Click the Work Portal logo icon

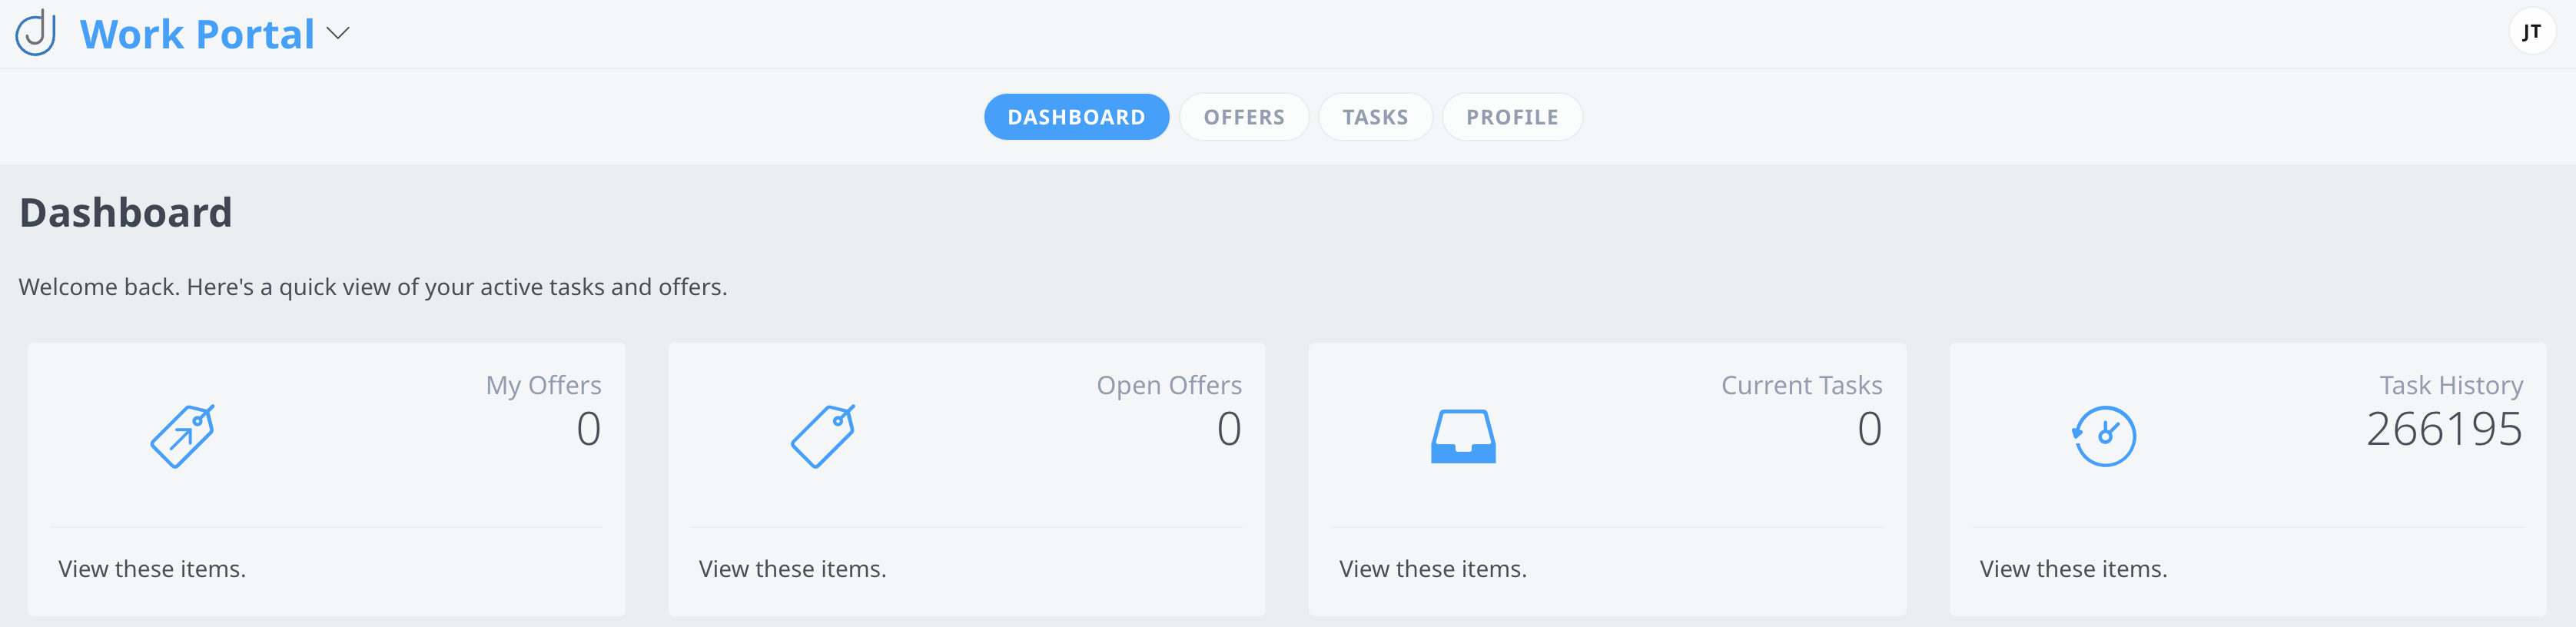coord(36,33)
